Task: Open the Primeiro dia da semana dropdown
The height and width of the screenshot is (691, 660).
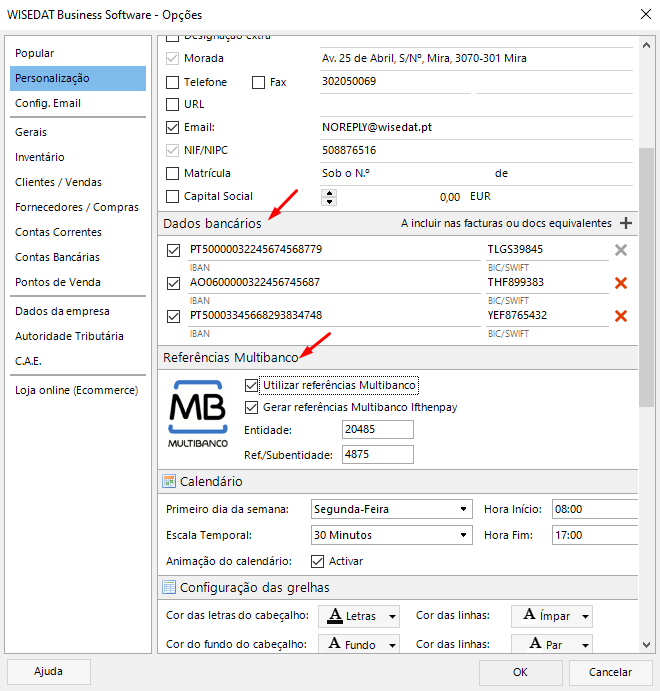Action: point(391,509)
